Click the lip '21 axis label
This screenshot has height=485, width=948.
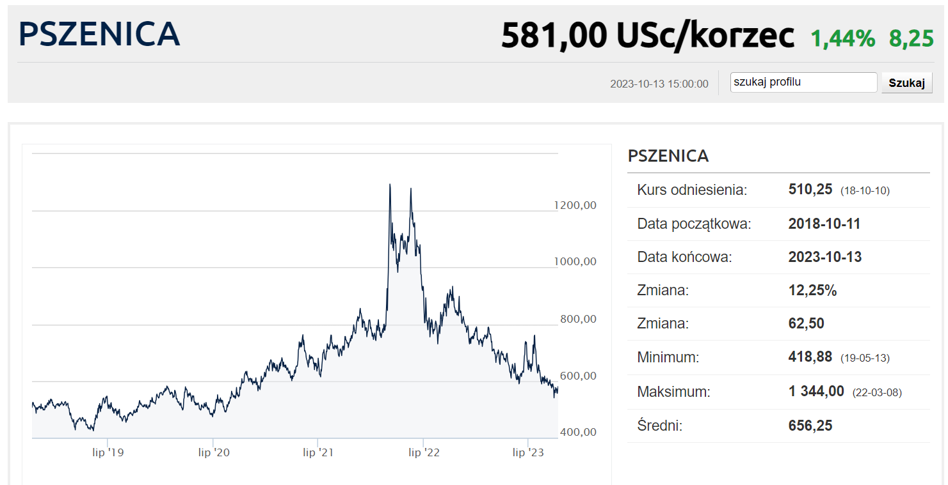[x=318, y=453]
